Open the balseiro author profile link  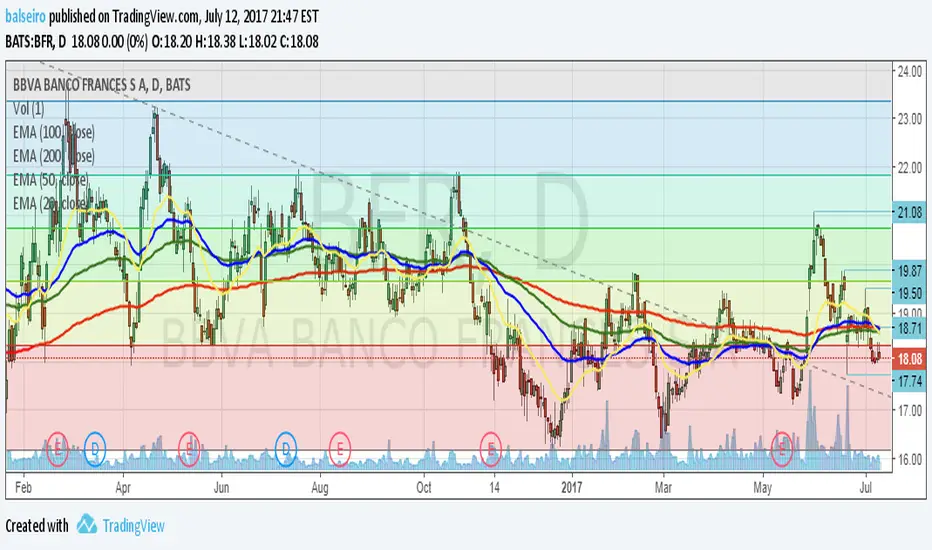[25, 16]
